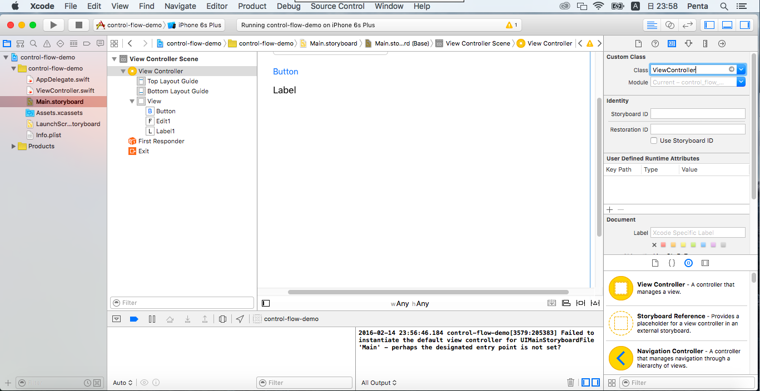
Task: Click the Storyboard ID input field
Action: (697, 114)
